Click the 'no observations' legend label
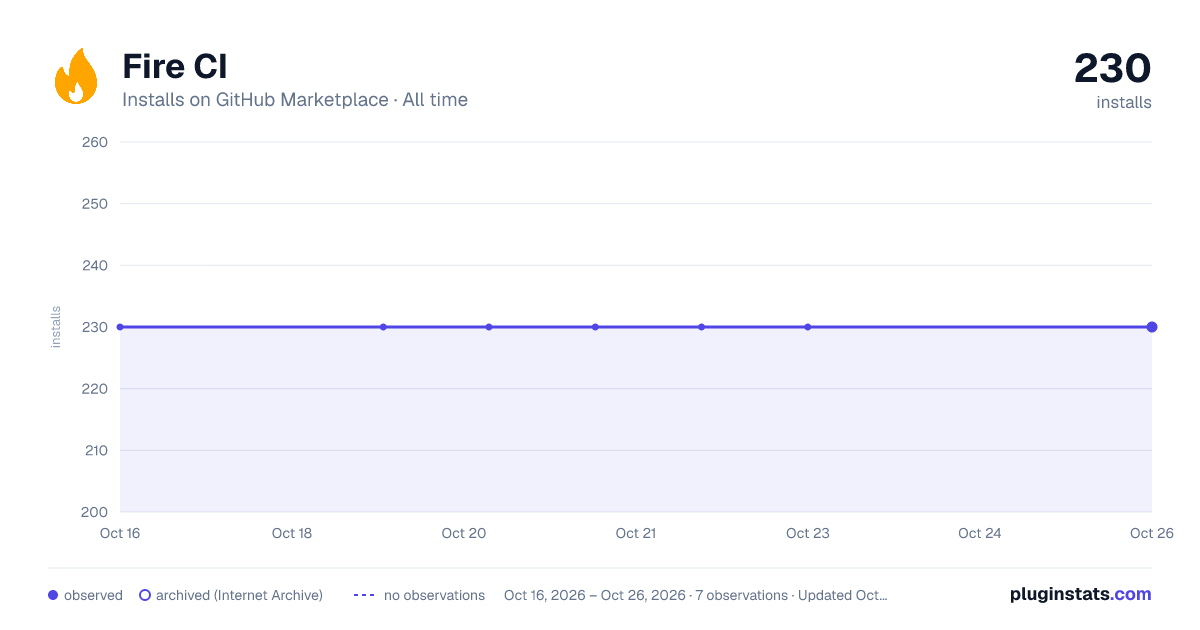The width and height of the screenshot is (1200, 630). 434,595
